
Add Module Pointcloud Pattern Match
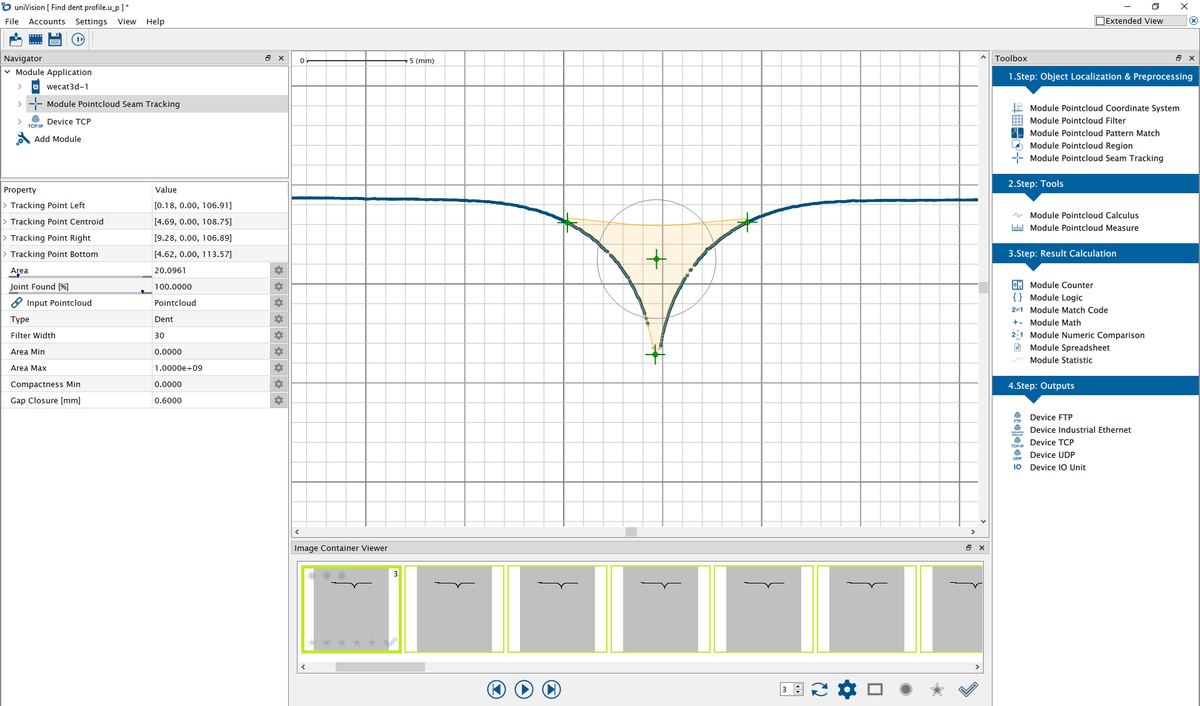coord(1084,132)
